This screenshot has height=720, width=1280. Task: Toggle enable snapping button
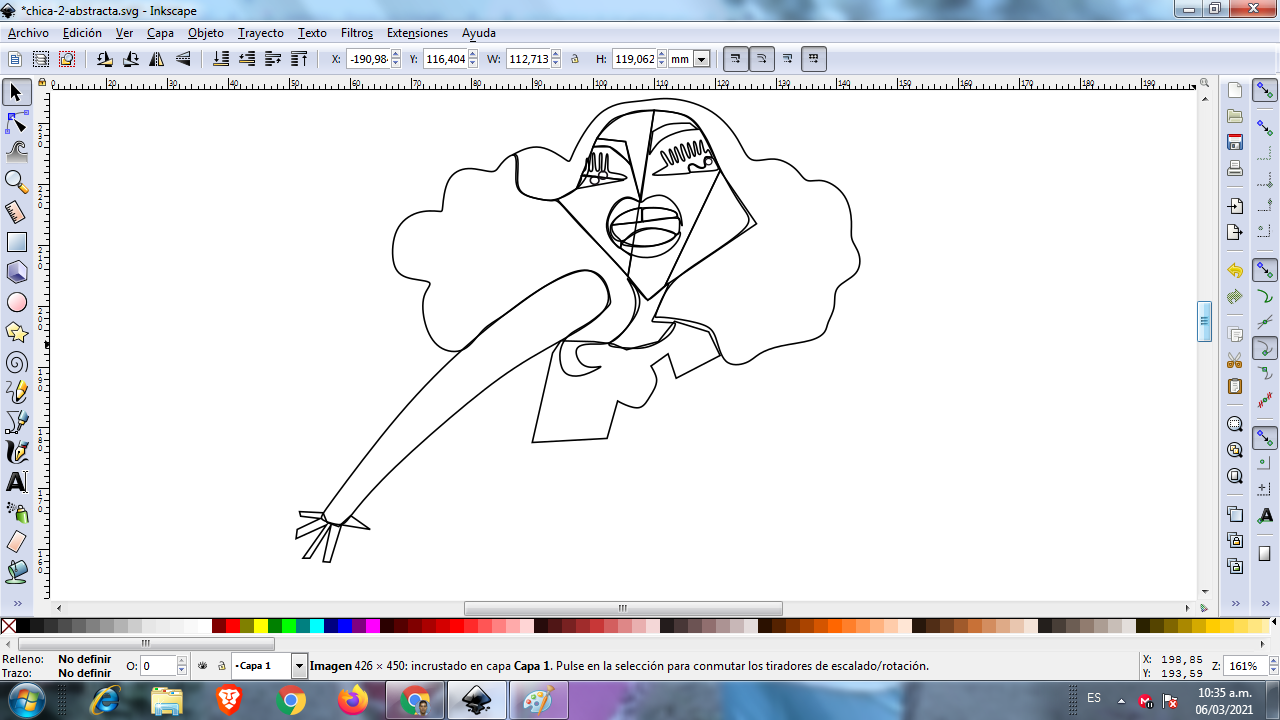(1265, 91)
